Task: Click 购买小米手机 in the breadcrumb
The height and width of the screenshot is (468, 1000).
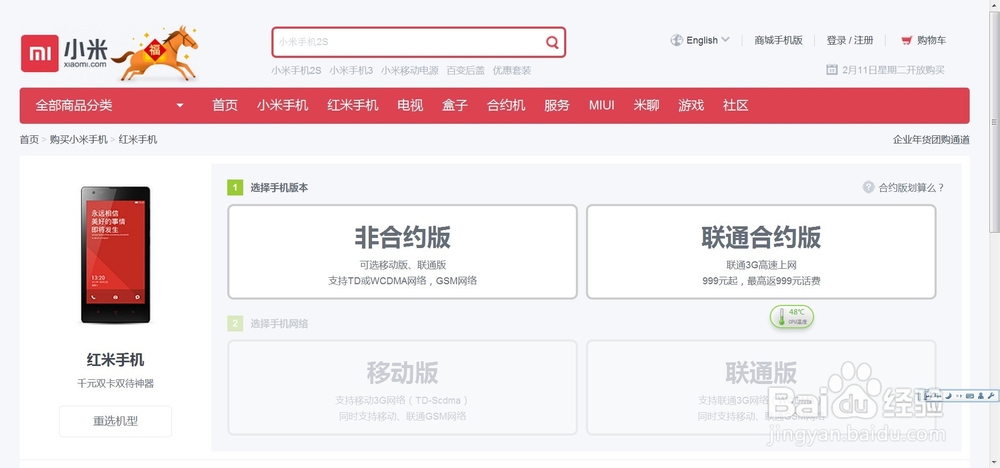Action: pos(78,140)
